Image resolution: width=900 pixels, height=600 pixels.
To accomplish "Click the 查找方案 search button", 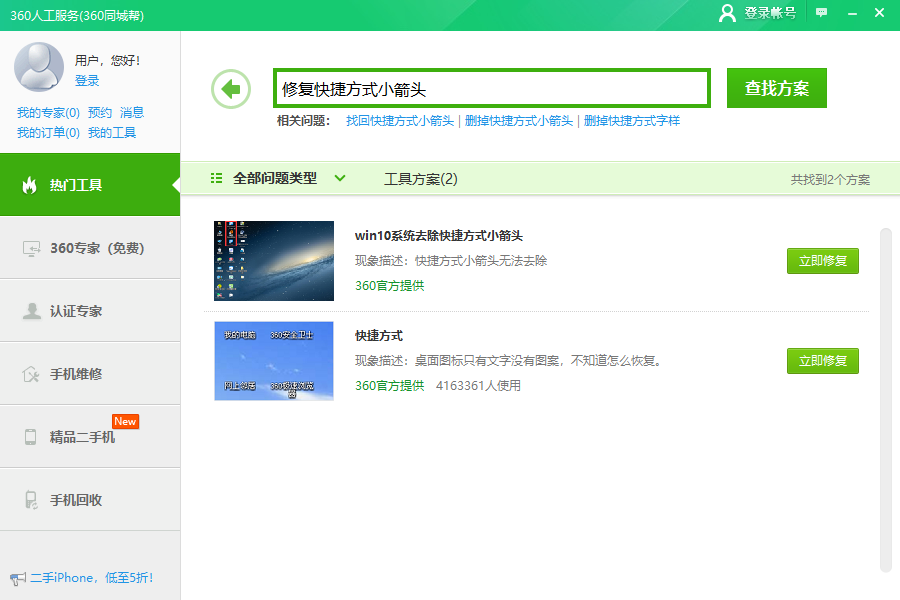I will click(x=776, y=88).
